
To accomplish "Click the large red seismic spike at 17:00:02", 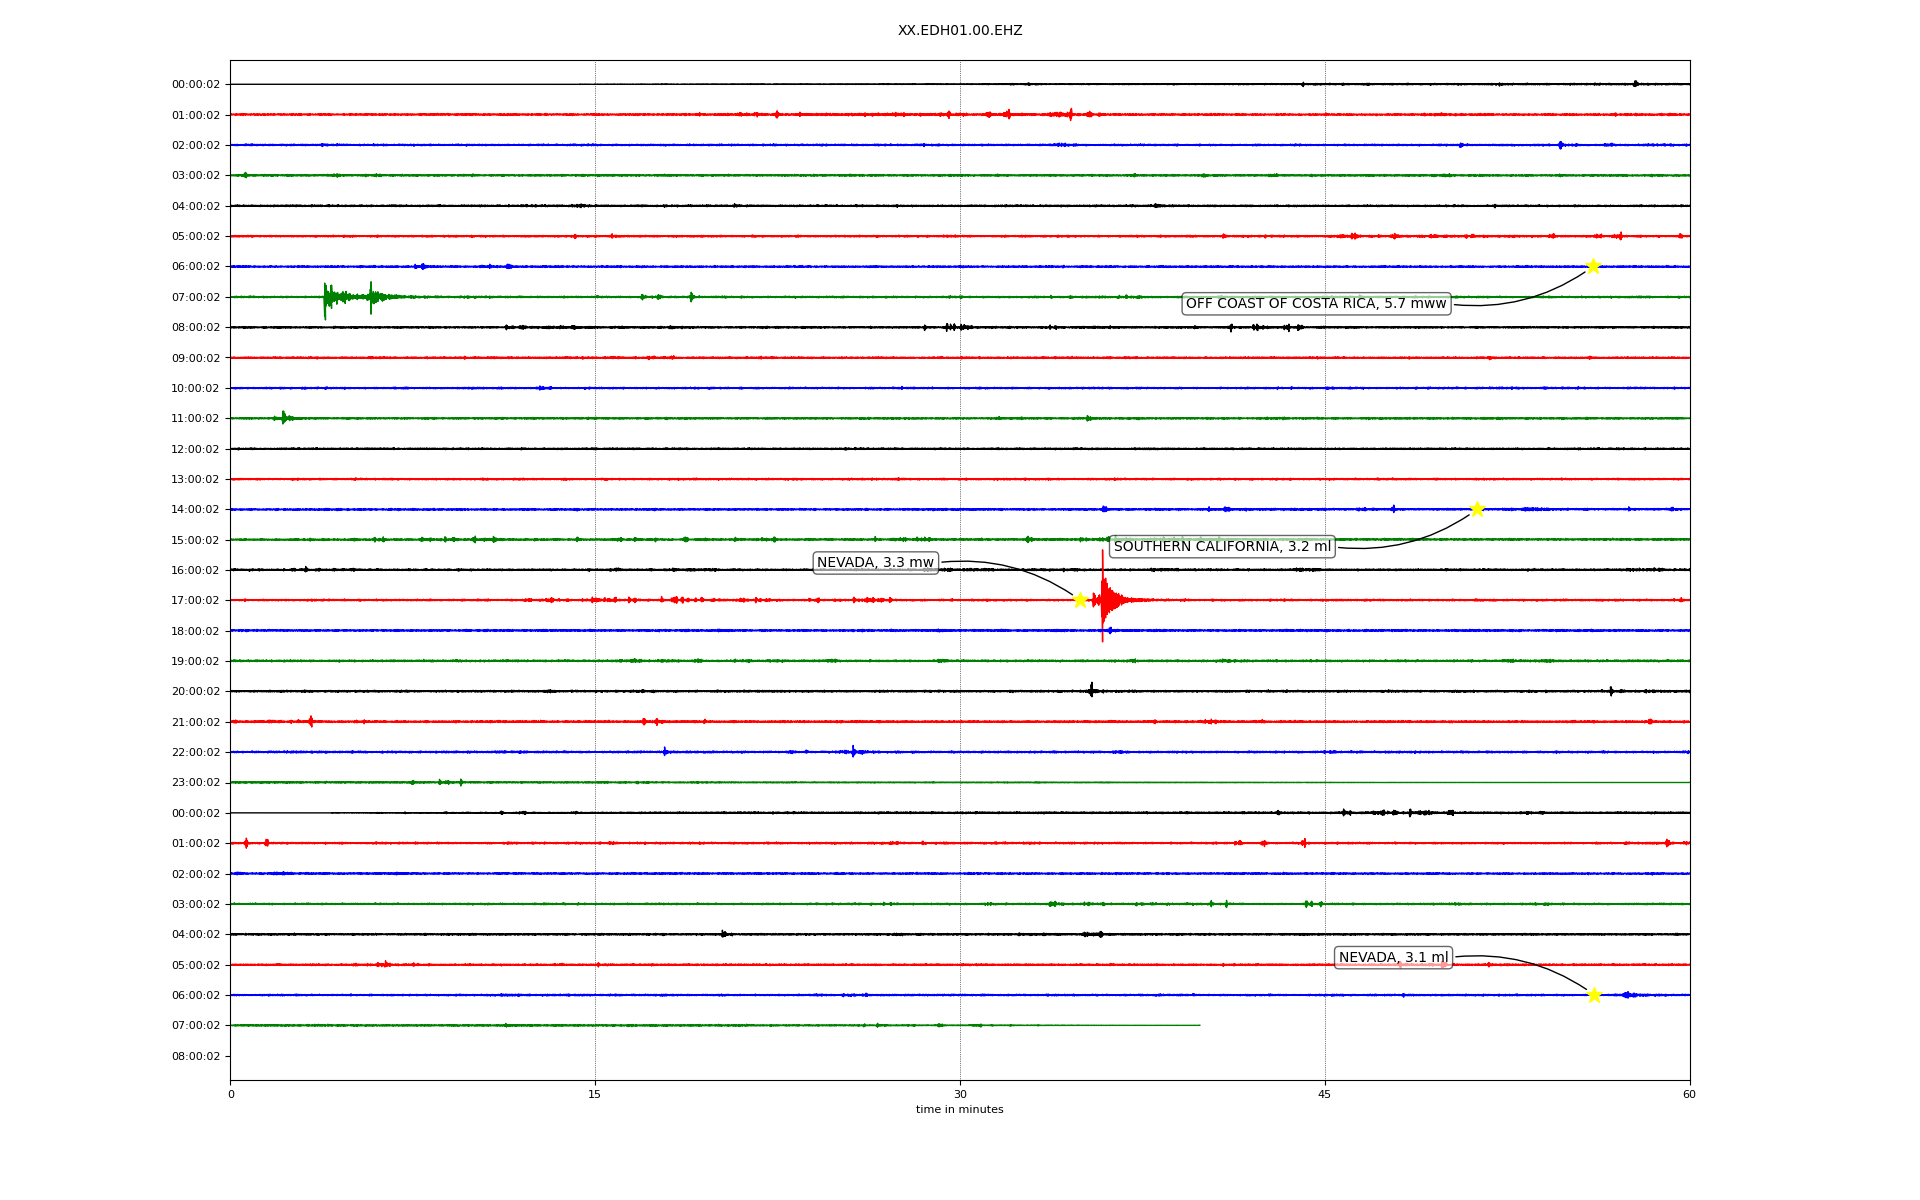I will coord(1103,598).
